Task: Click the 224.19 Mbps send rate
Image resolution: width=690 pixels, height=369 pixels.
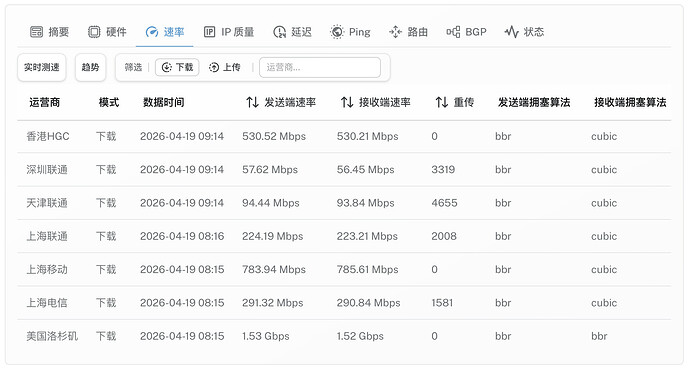Action: [272, 236]
